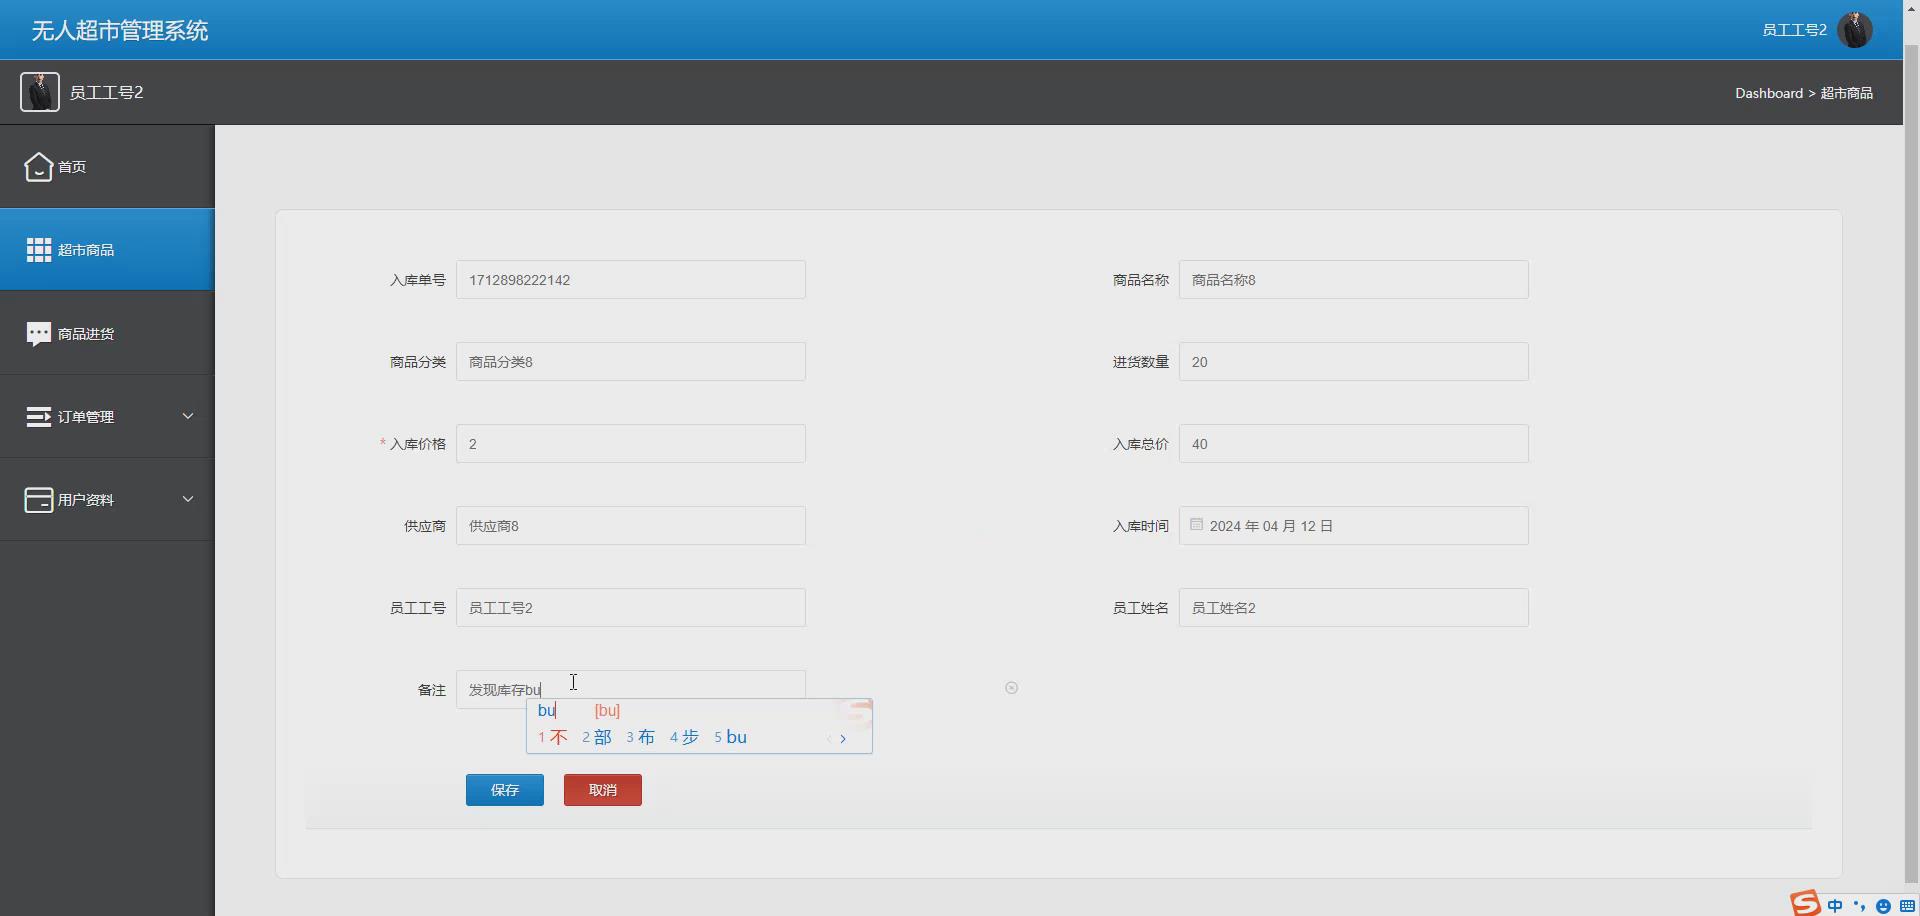Select IME candidate 2 部
The image size is (1920, 916).
tap(597, 737)
